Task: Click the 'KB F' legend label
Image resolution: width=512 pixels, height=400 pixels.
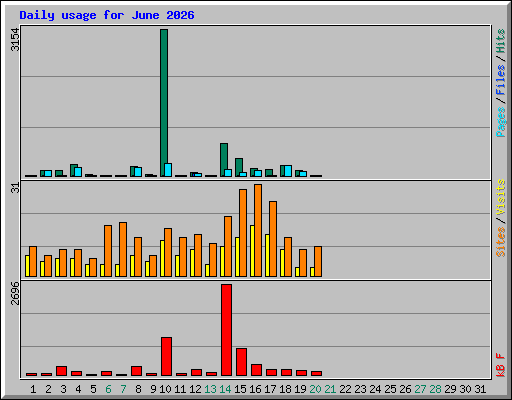Action: click(500, 365)
